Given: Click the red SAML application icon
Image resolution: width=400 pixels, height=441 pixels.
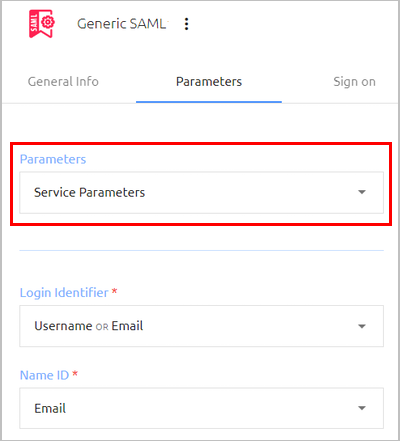Looking at the screenshot, I should click(42, 24).
